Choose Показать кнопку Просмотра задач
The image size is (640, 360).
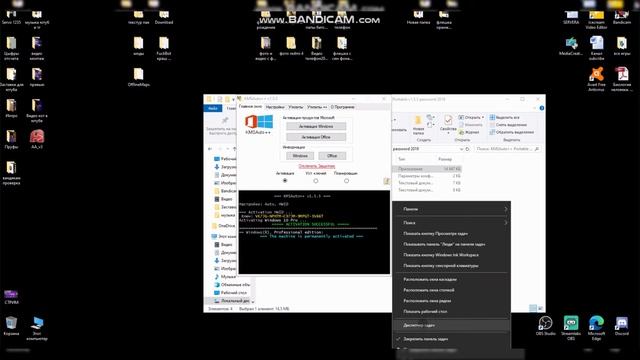451,233
